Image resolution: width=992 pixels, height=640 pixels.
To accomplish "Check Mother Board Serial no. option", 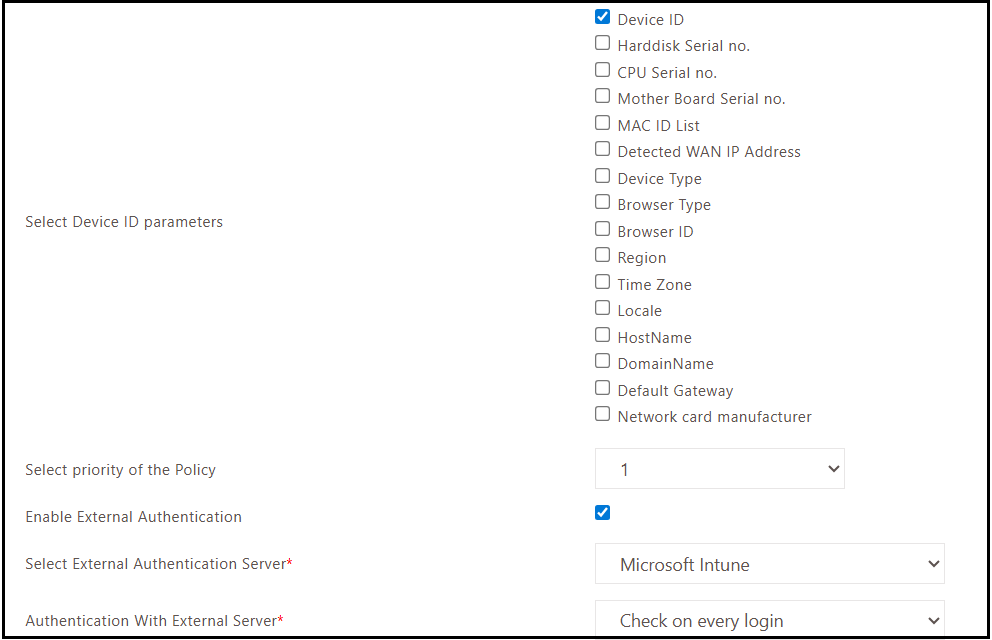I will click(602, 96).
